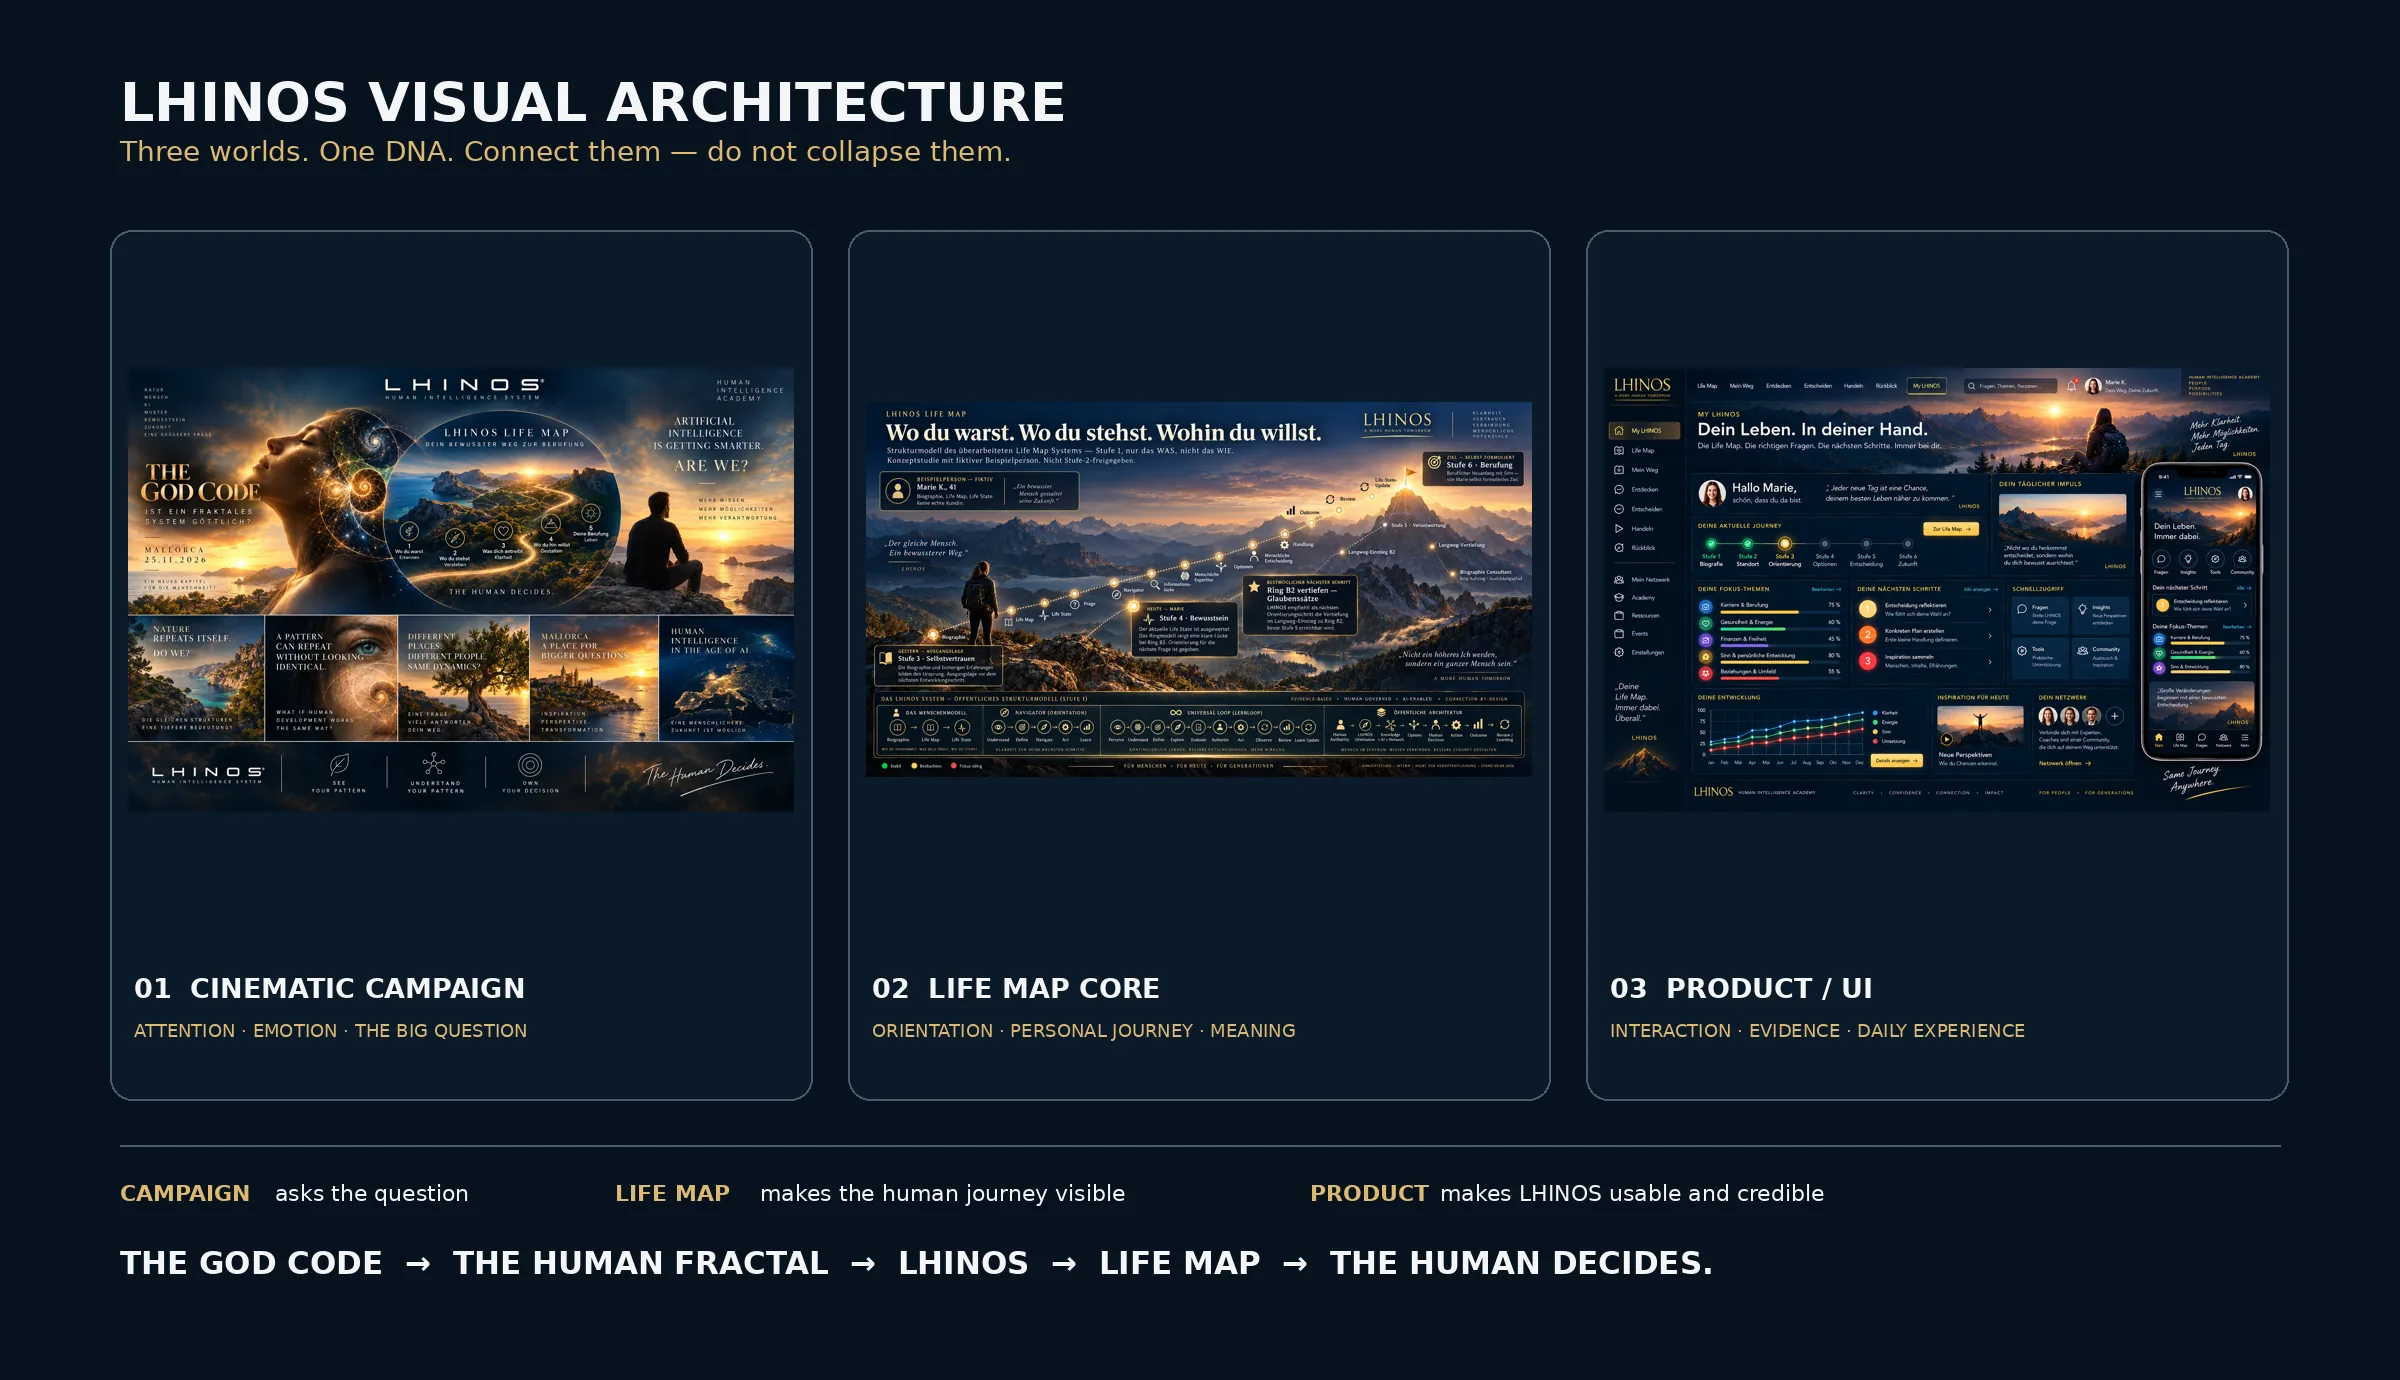This screenshot has width=2400, height=1380.
Task: Click the 'THE HUMAN FRACTAL' footer text
Action: [641, 1263]
